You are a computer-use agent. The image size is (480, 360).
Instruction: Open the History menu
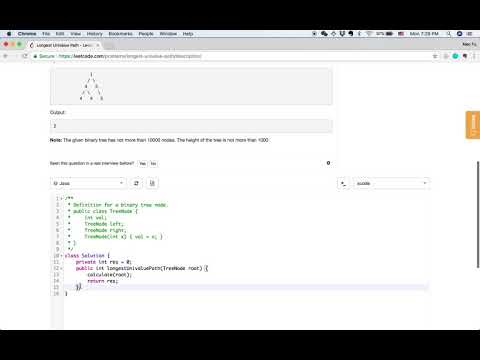[95, 34]
